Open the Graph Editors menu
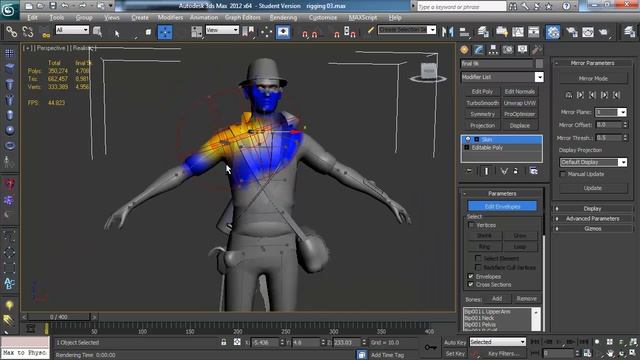The height and width of the screenshot is (360, 640). (x=242, y=18)
